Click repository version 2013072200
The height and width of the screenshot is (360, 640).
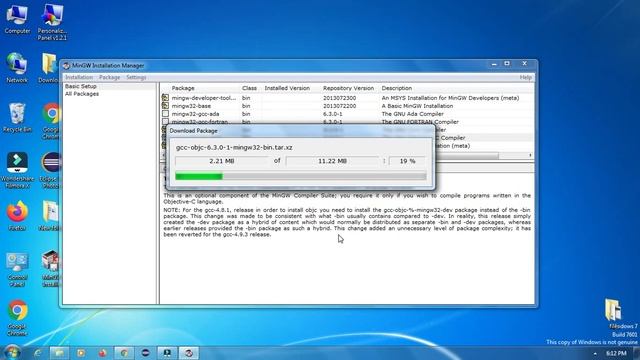tap(339, 106)
